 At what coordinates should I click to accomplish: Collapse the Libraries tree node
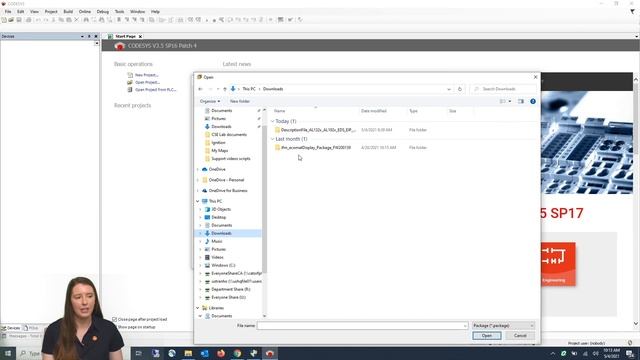[x=198, y=308]
